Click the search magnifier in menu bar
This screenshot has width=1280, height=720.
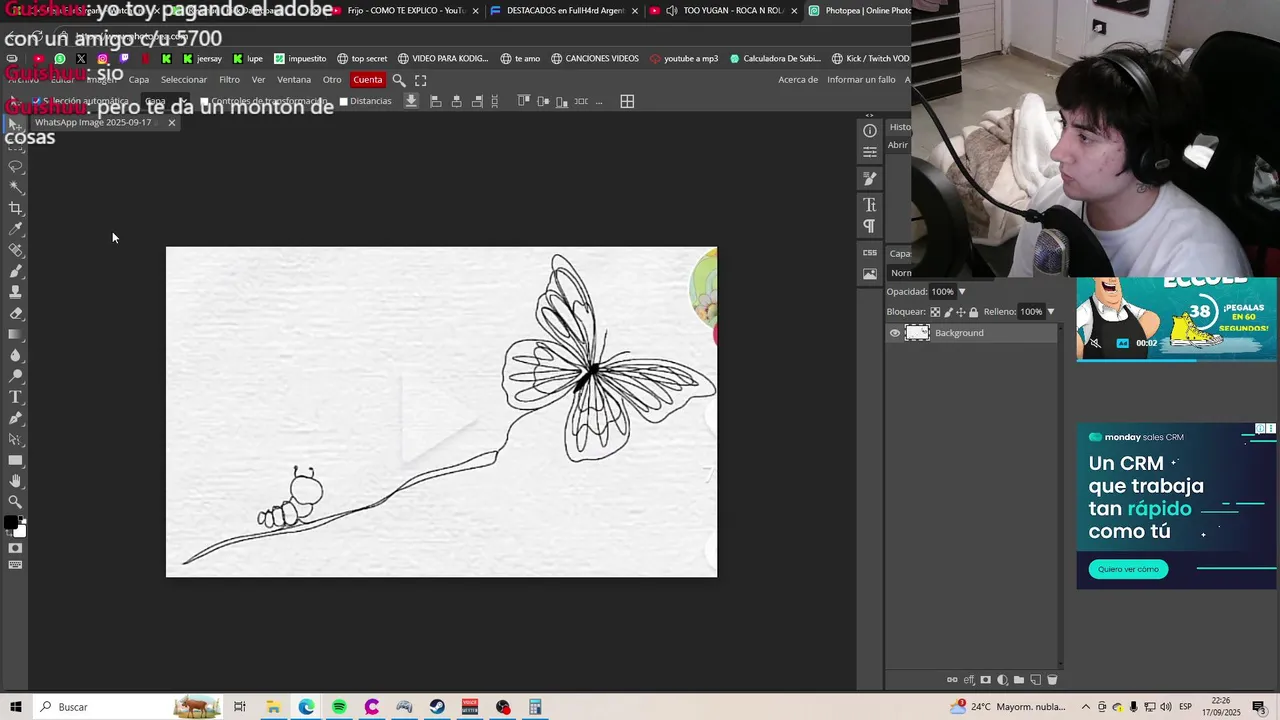(x=399, y=80)
